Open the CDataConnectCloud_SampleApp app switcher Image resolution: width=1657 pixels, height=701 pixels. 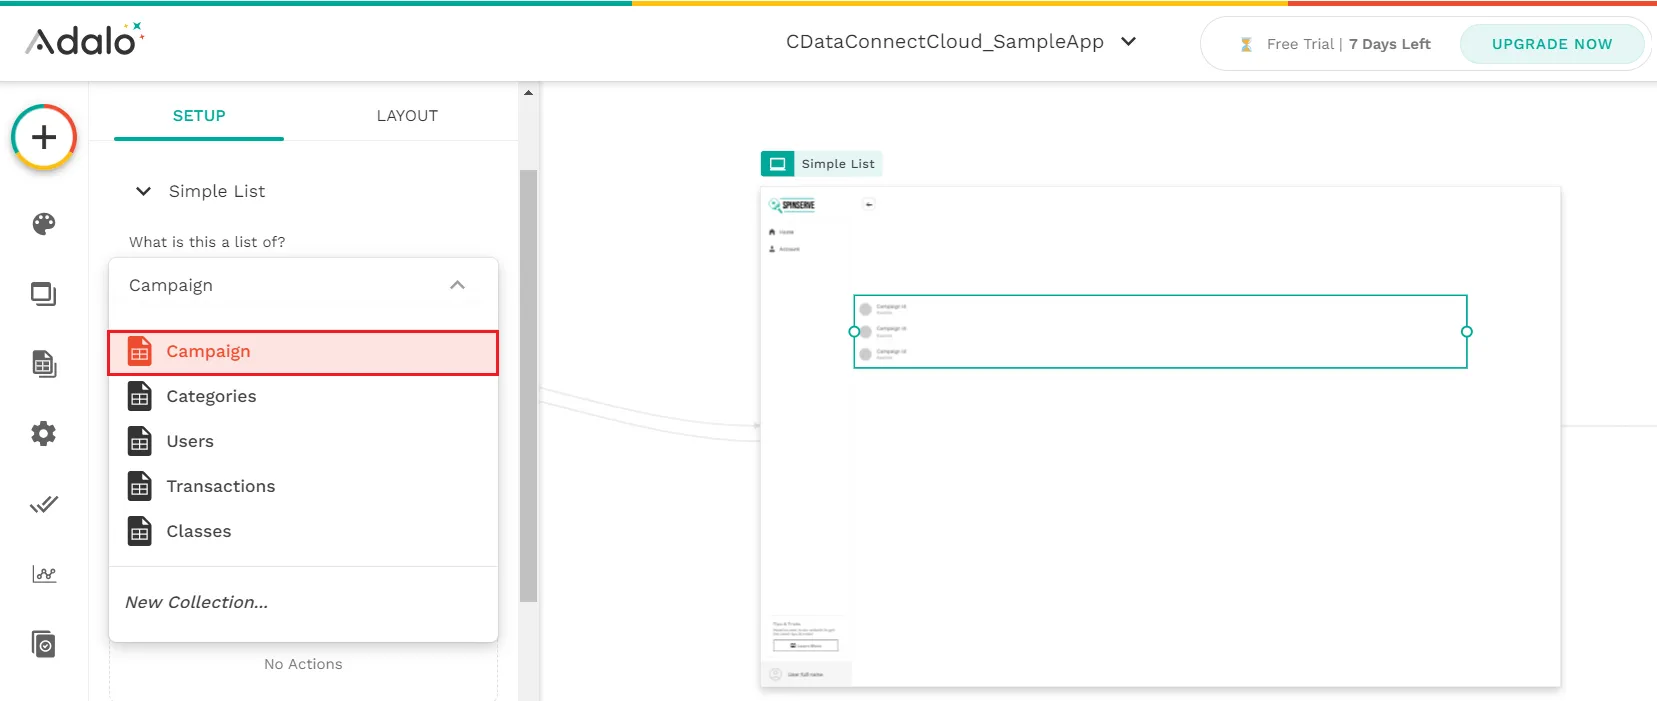960,42
